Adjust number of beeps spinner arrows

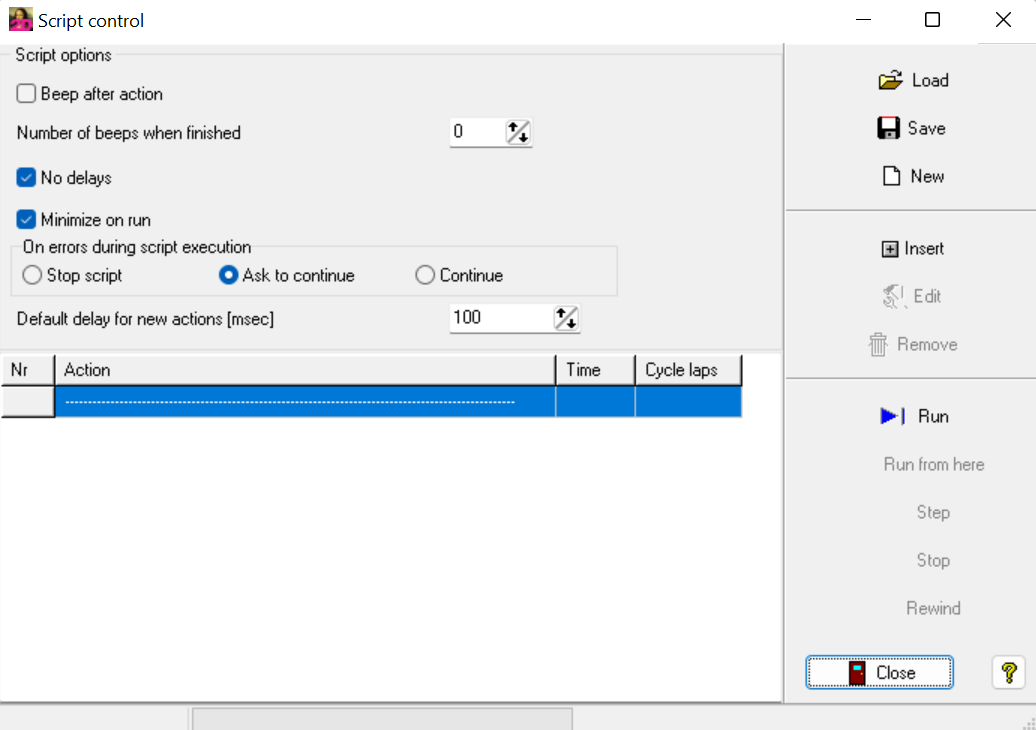(x=517, y=132)
